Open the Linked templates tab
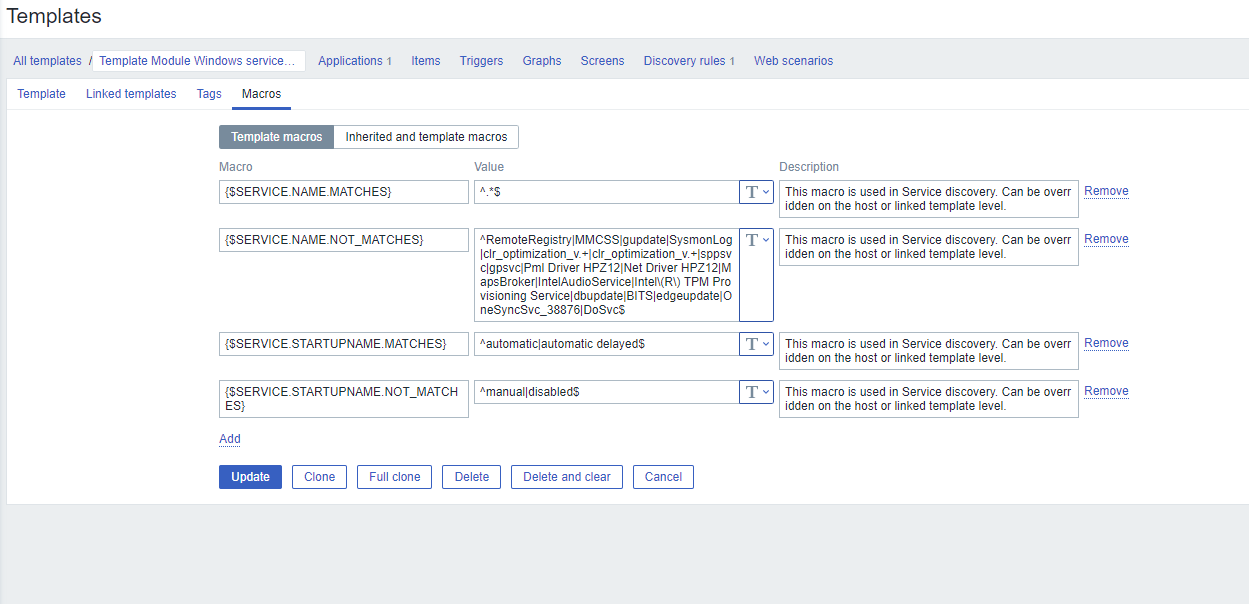 pyautogui.click(x=131, y=94)
